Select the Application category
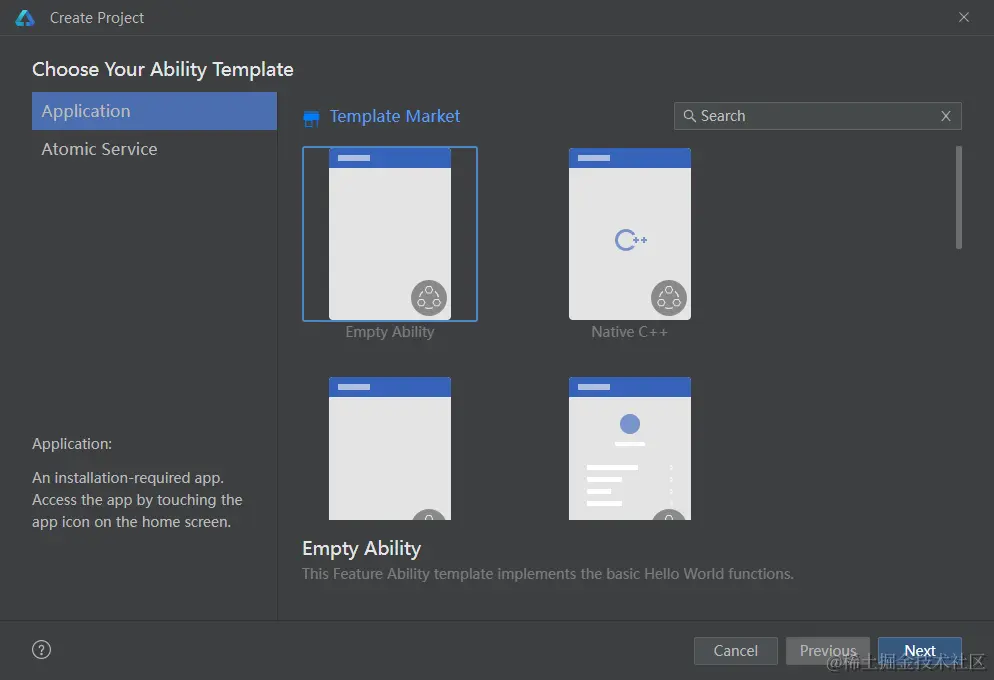This screenshot has width=994, height=680. [154, 111]
